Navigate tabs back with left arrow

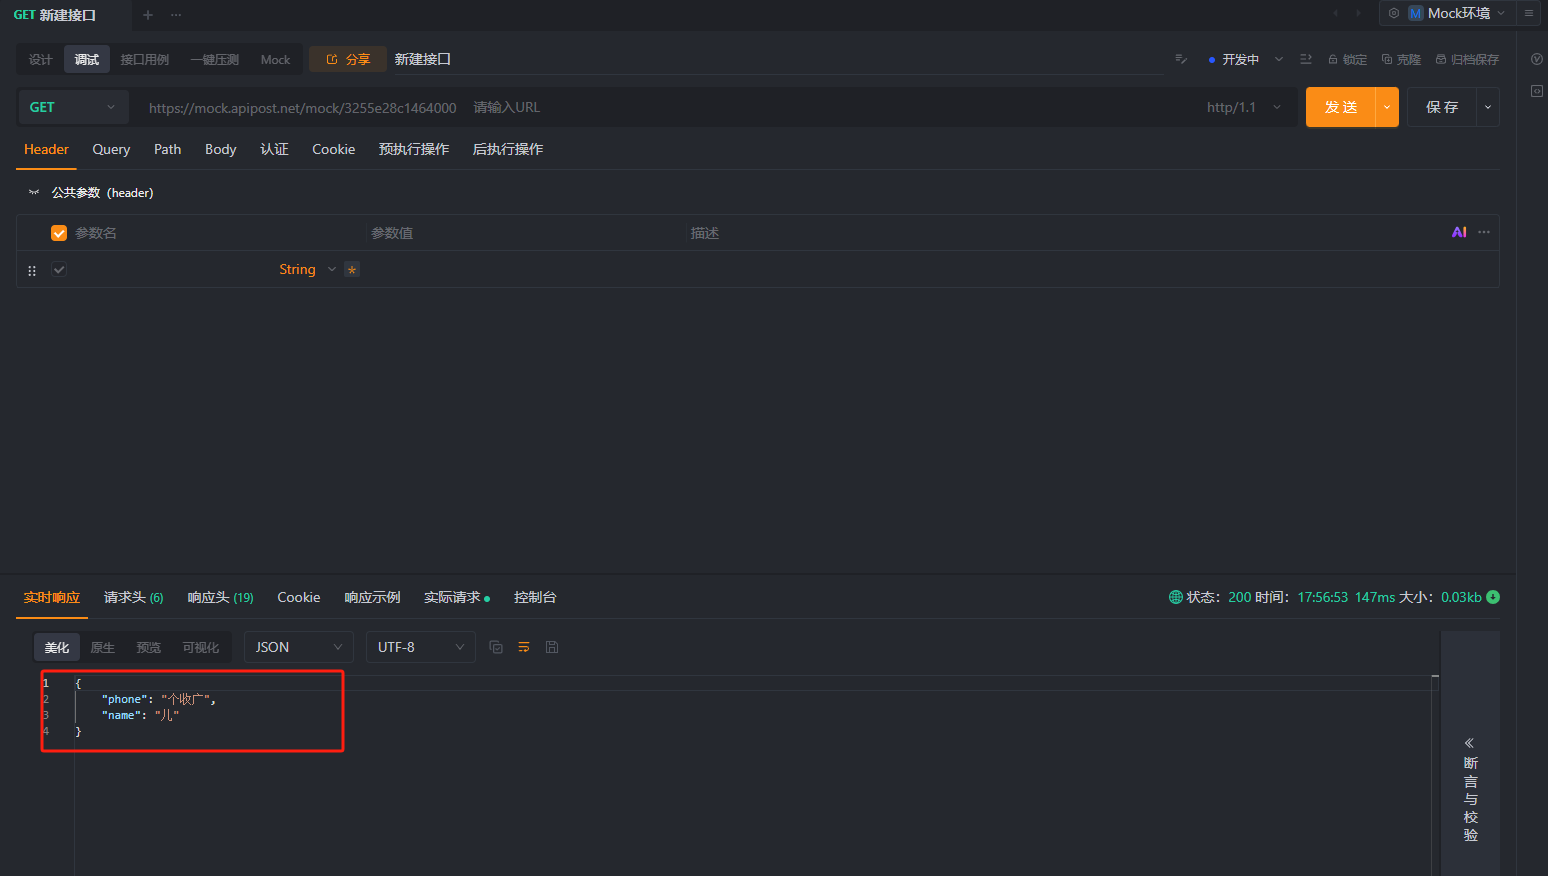pos(1336,13)
